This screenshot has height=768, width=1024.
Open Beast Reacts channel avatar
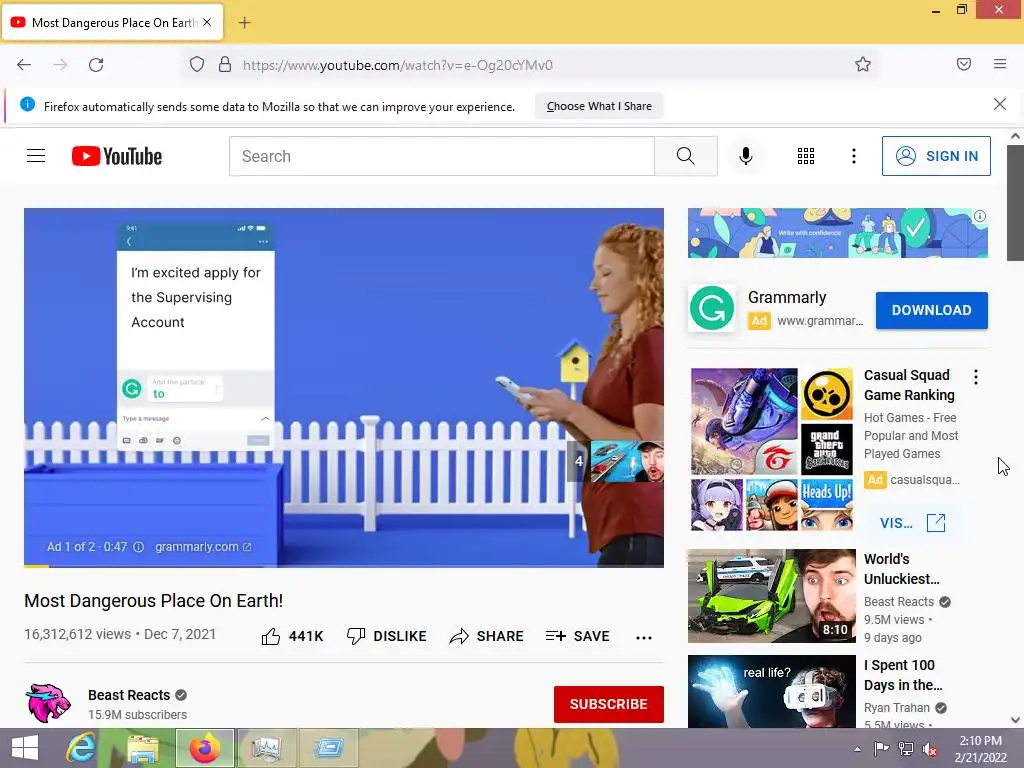48,703
